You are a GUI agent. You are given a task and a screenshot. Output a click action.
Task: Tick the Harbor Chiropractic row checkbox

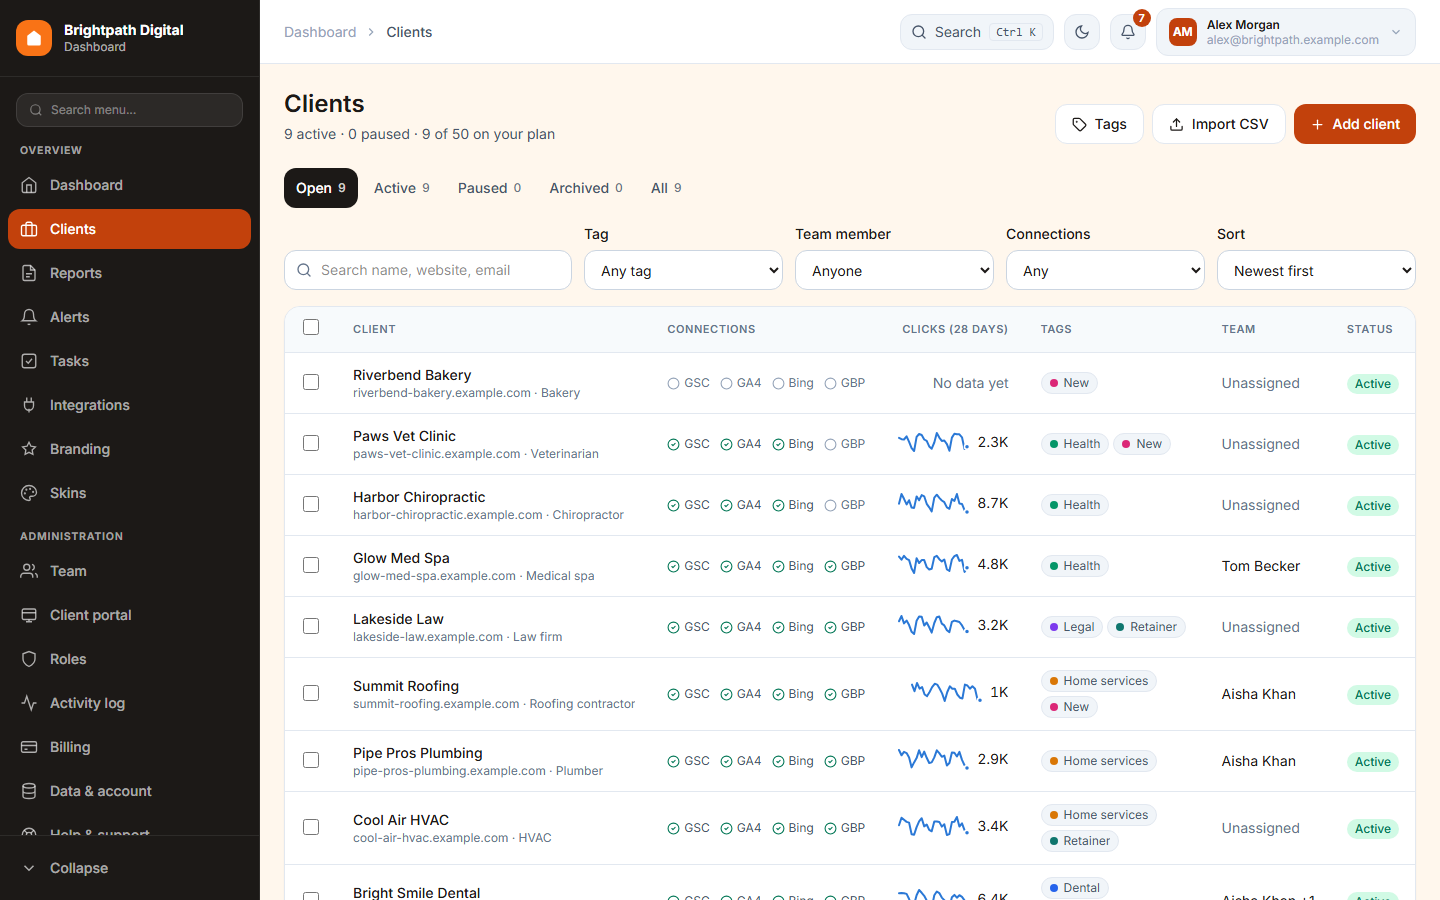coord(311,504)
